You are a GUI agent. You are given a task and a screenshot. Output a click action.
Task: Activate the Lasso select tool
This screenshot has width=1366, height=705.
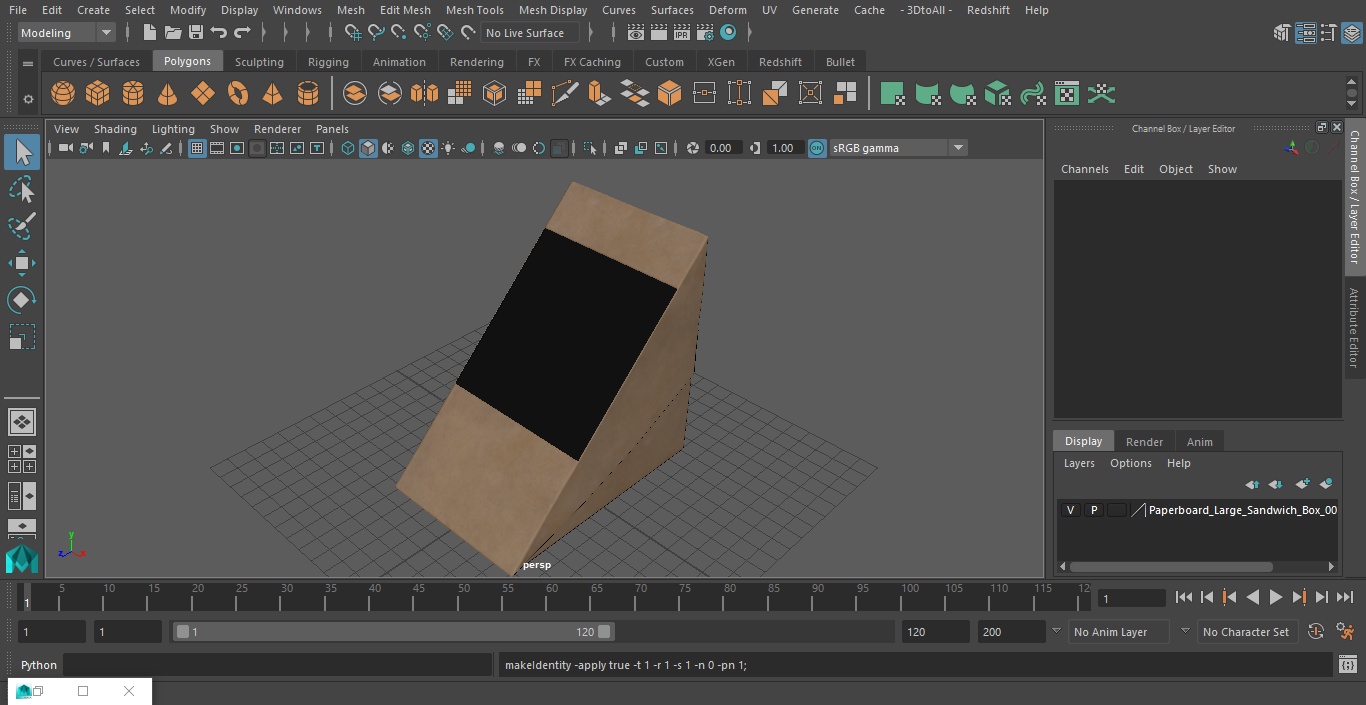[22, 190]
